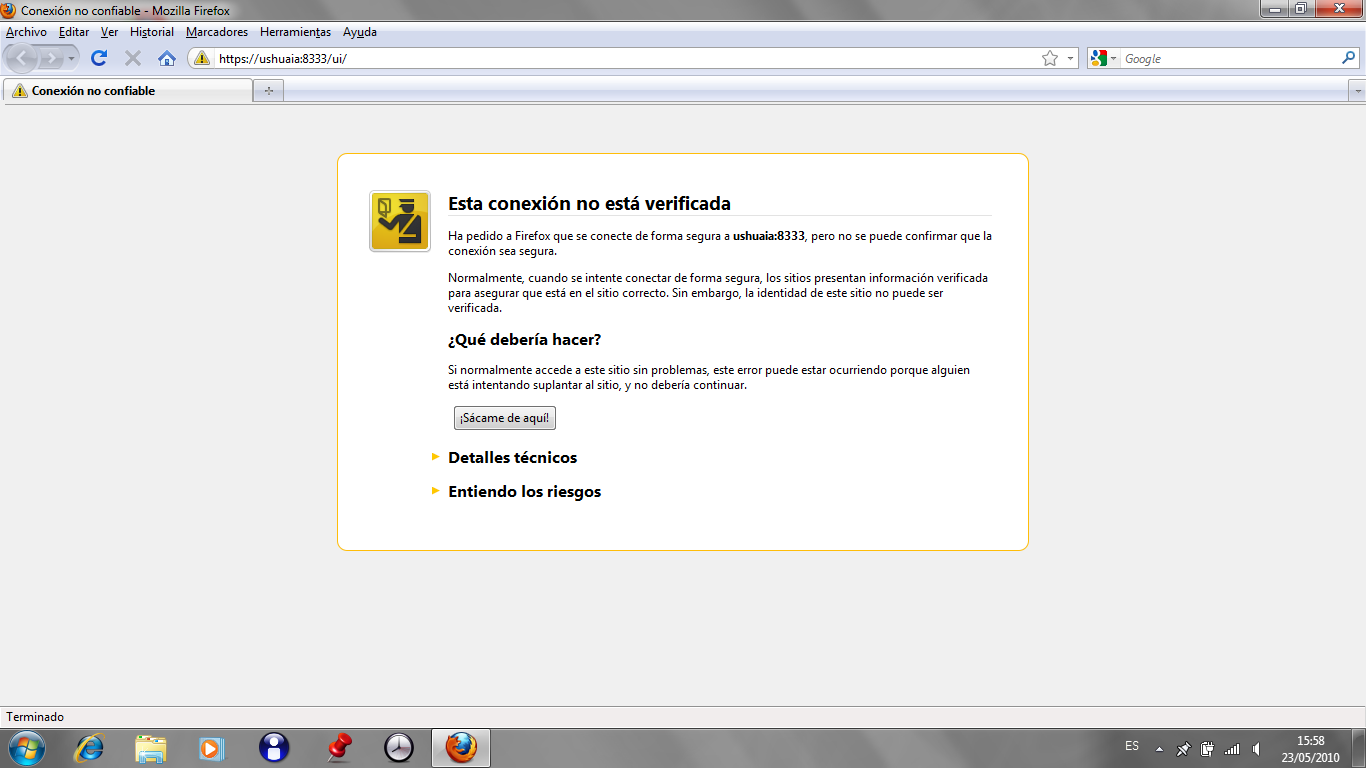This screenshot has width=1366, height=768.
Task: Open the Google search engine dropdown
Action: pyautogui.click(x=1104, y=58)
